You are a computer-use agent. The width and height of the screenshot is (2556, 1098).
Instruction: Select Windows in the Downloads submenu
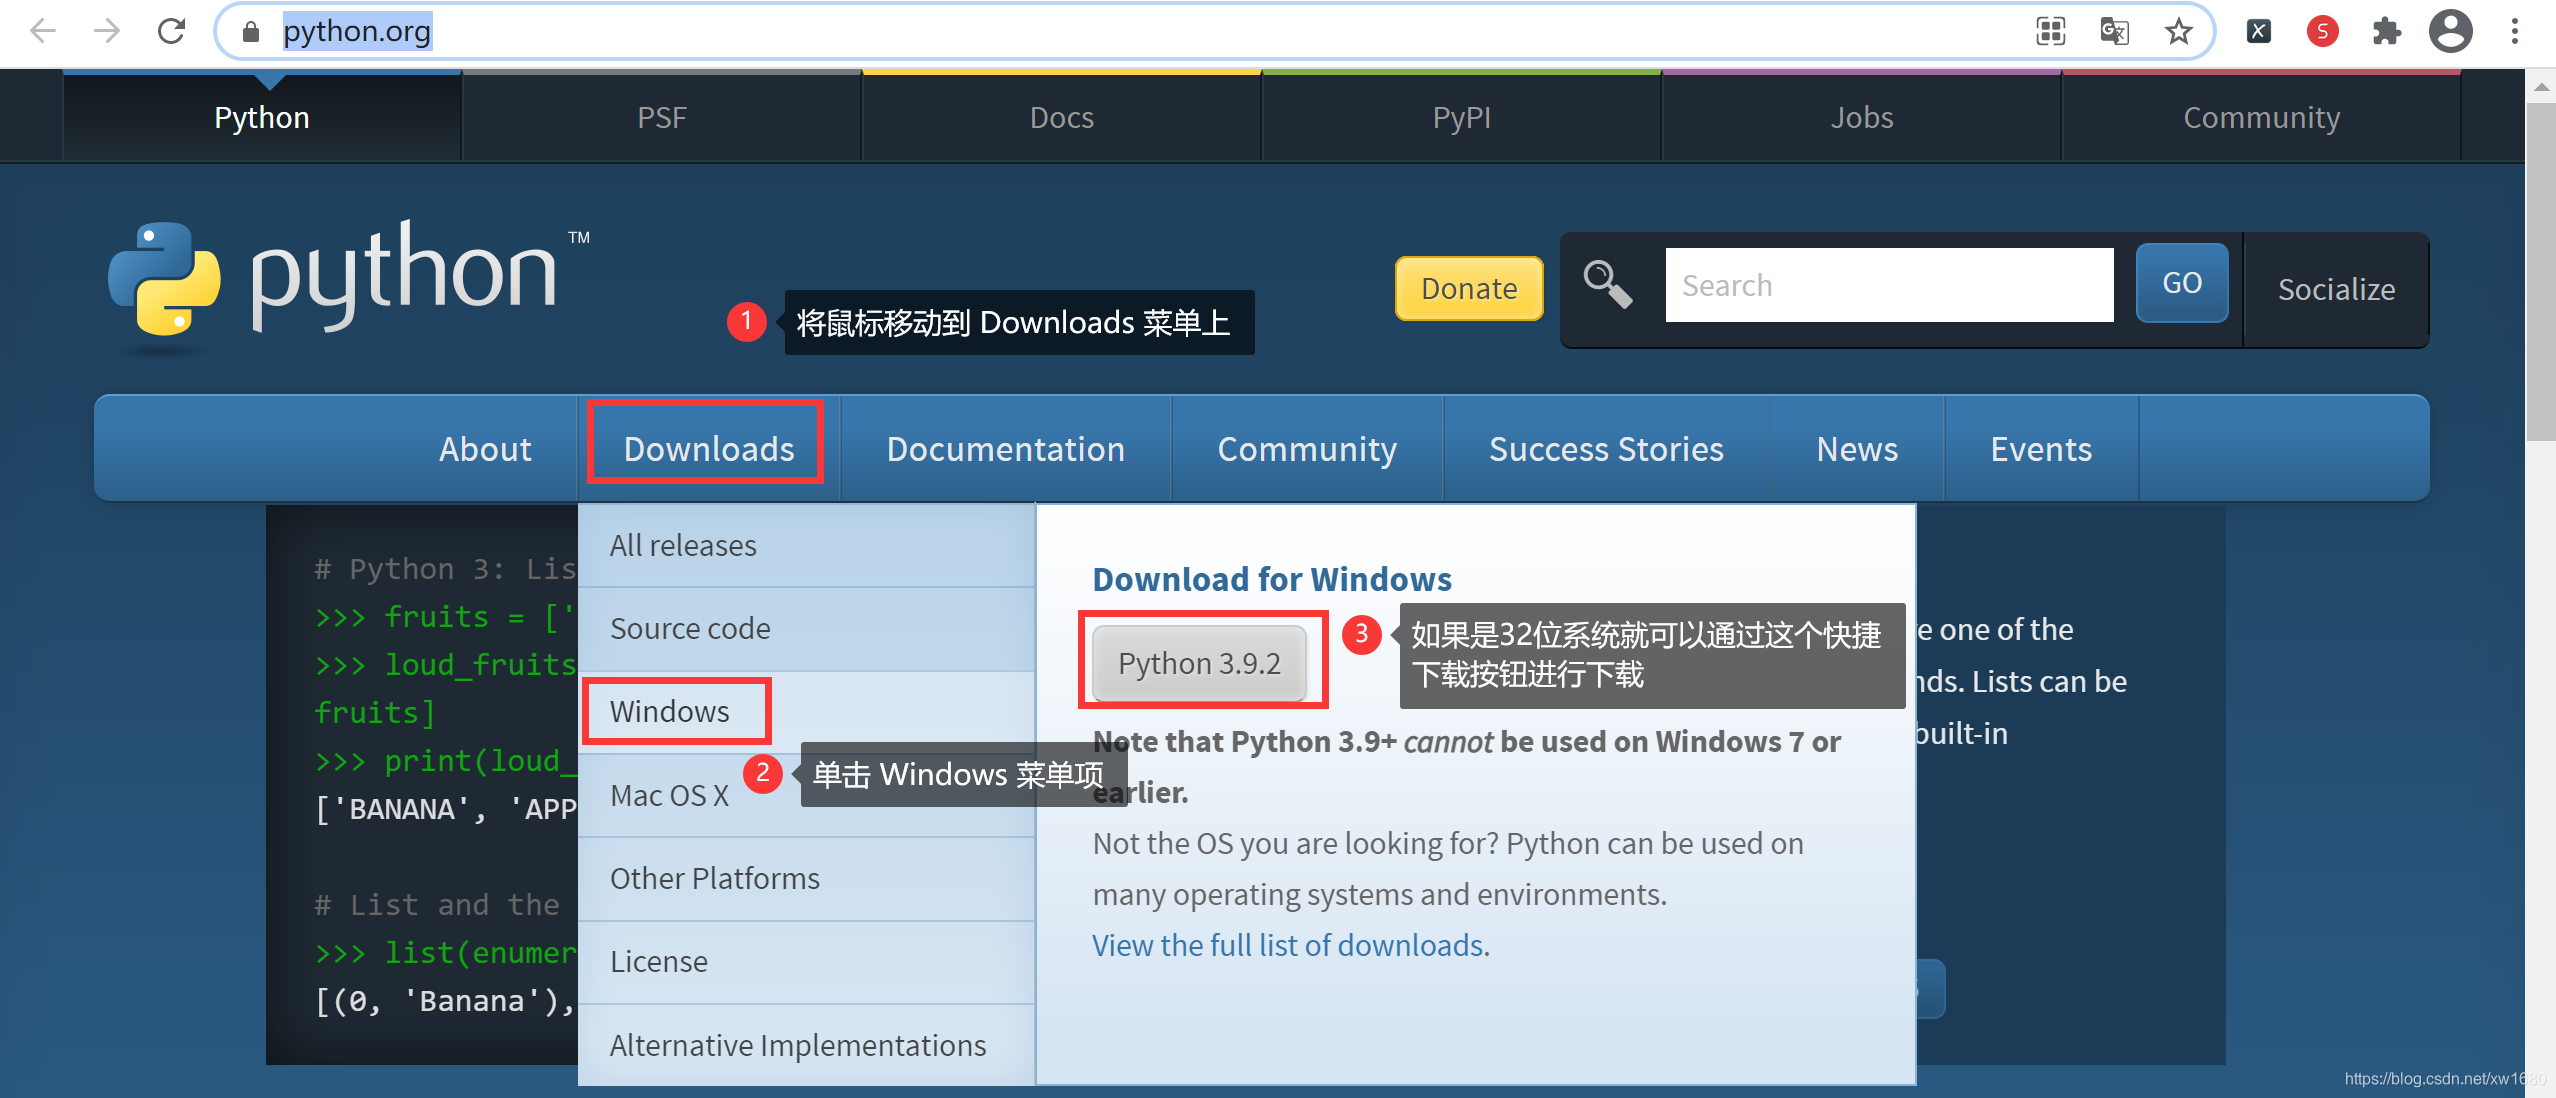coord(670,711)
